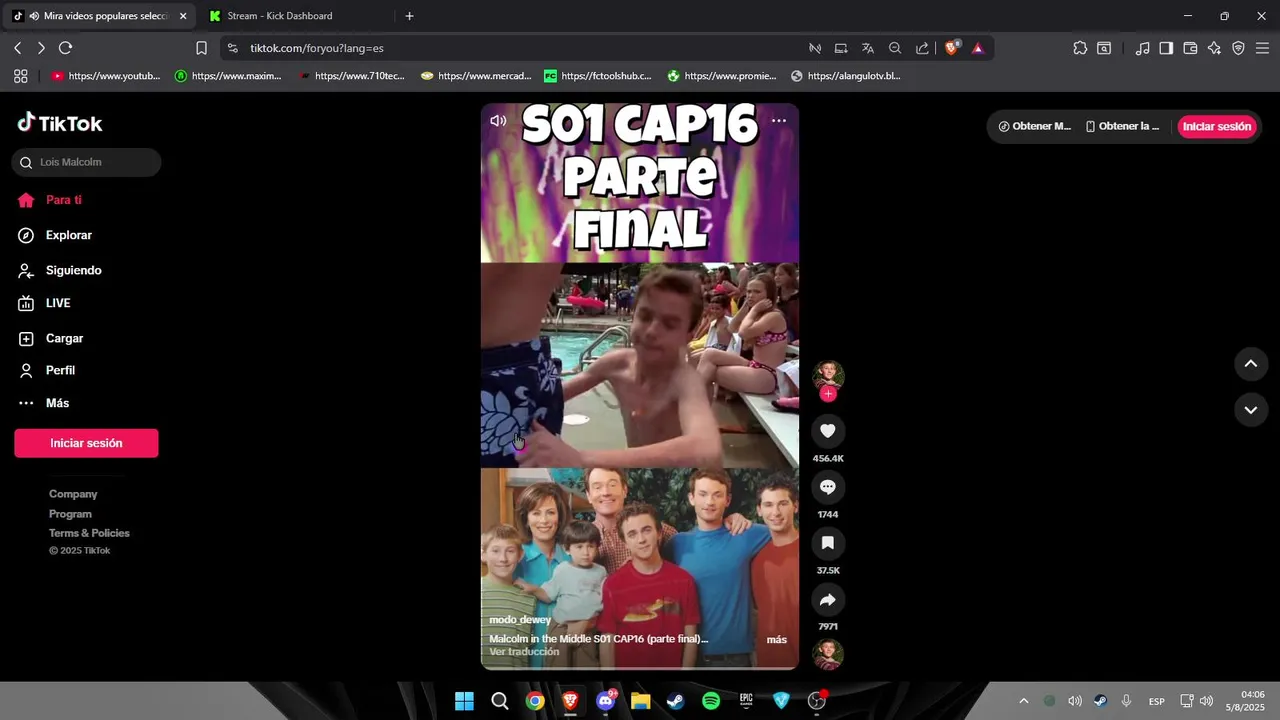Screen dimensions: 1280x720
Task: Open Brave Shields lion icon
Action: (951, 48)
